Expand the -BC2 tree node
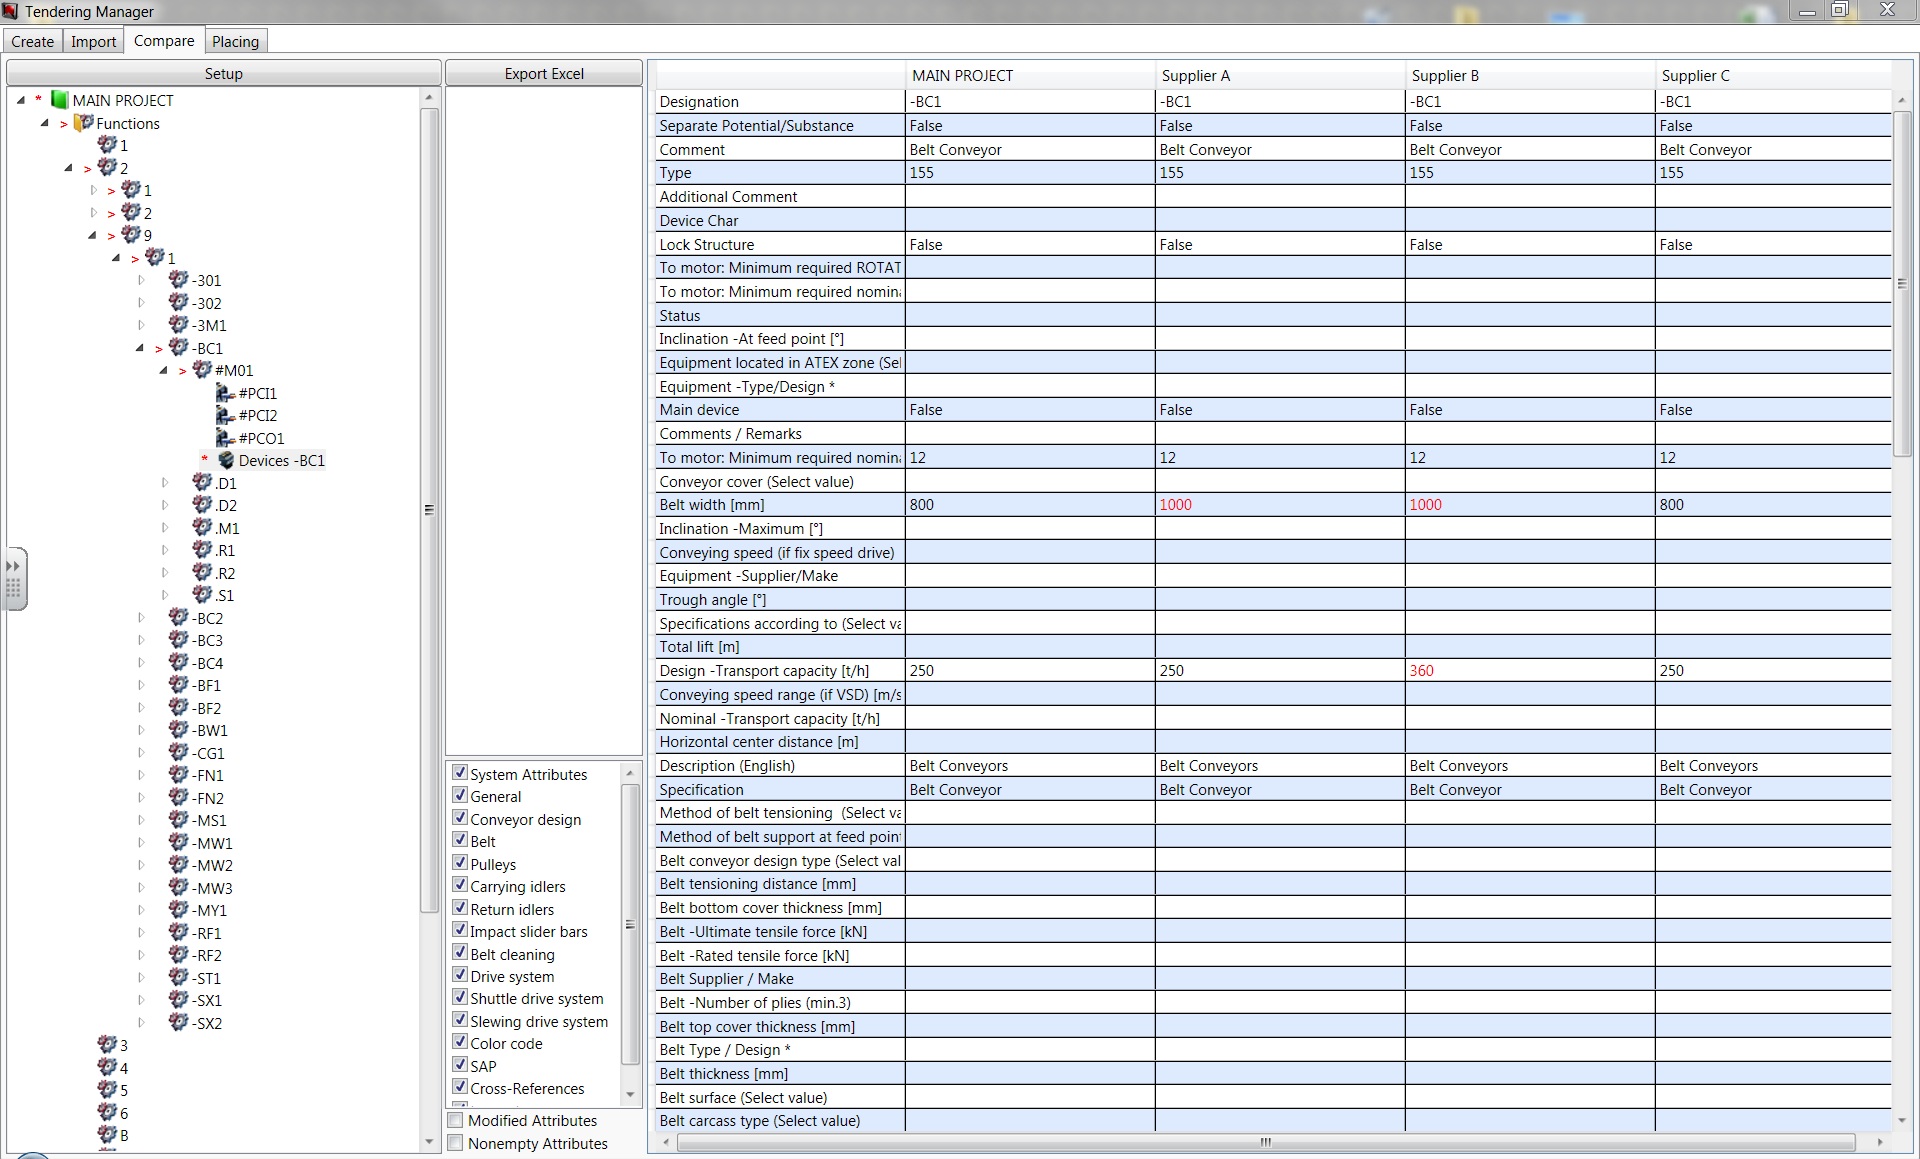The width and height of the screenshot is (1920, 1159). 141,618
